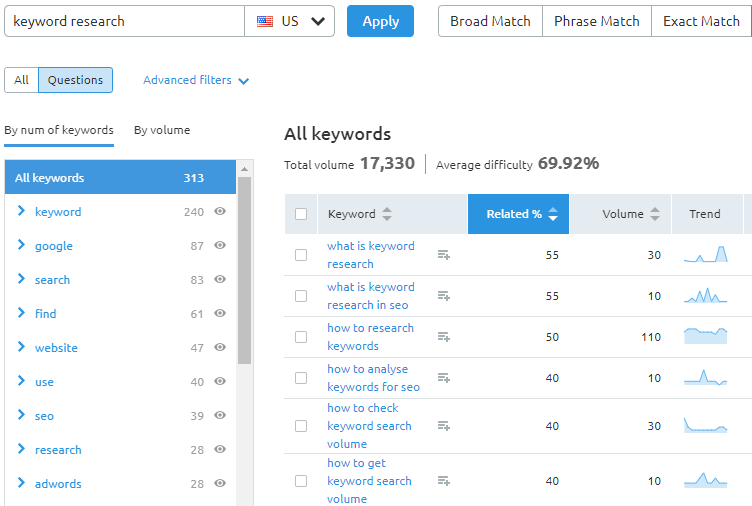Click the keyword groups list scrollbar thumb
Viewport: 752px width, 506px height.
pyautogui.click(x=245, y=271)
